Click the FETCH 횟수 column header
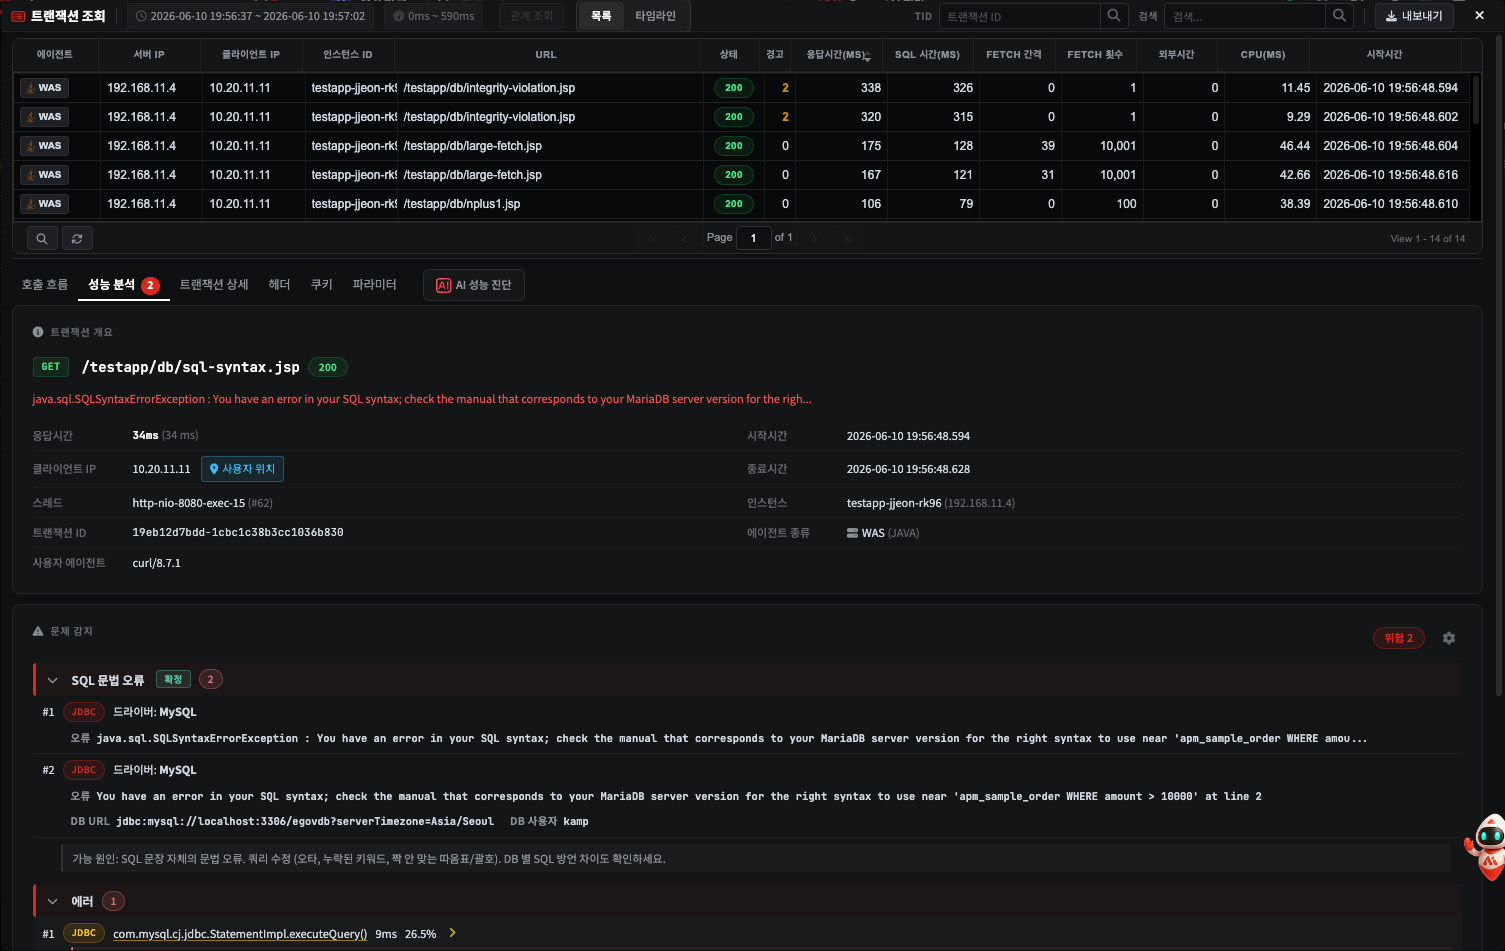This screenshot has height=951, width=1505. click(x=1095, y=55)
